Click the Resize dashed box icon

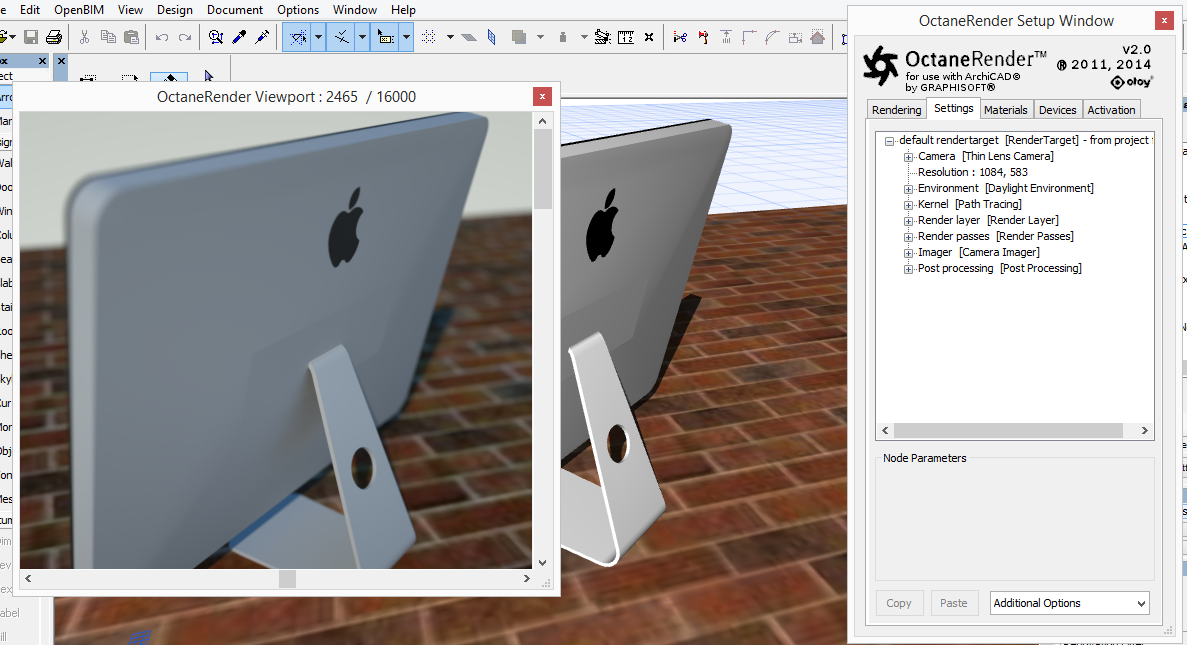pyautogui.click(x=795, y=37)
